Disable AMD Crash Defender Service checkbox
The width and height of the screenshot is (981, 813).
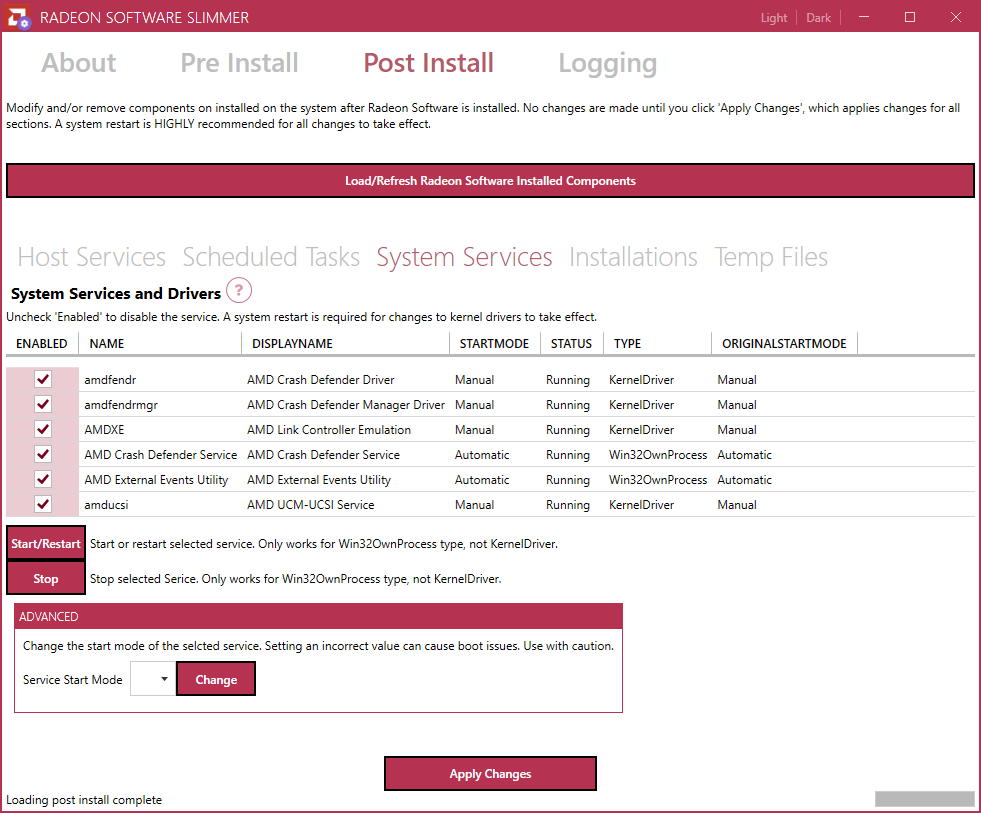[x=43, y=454]
